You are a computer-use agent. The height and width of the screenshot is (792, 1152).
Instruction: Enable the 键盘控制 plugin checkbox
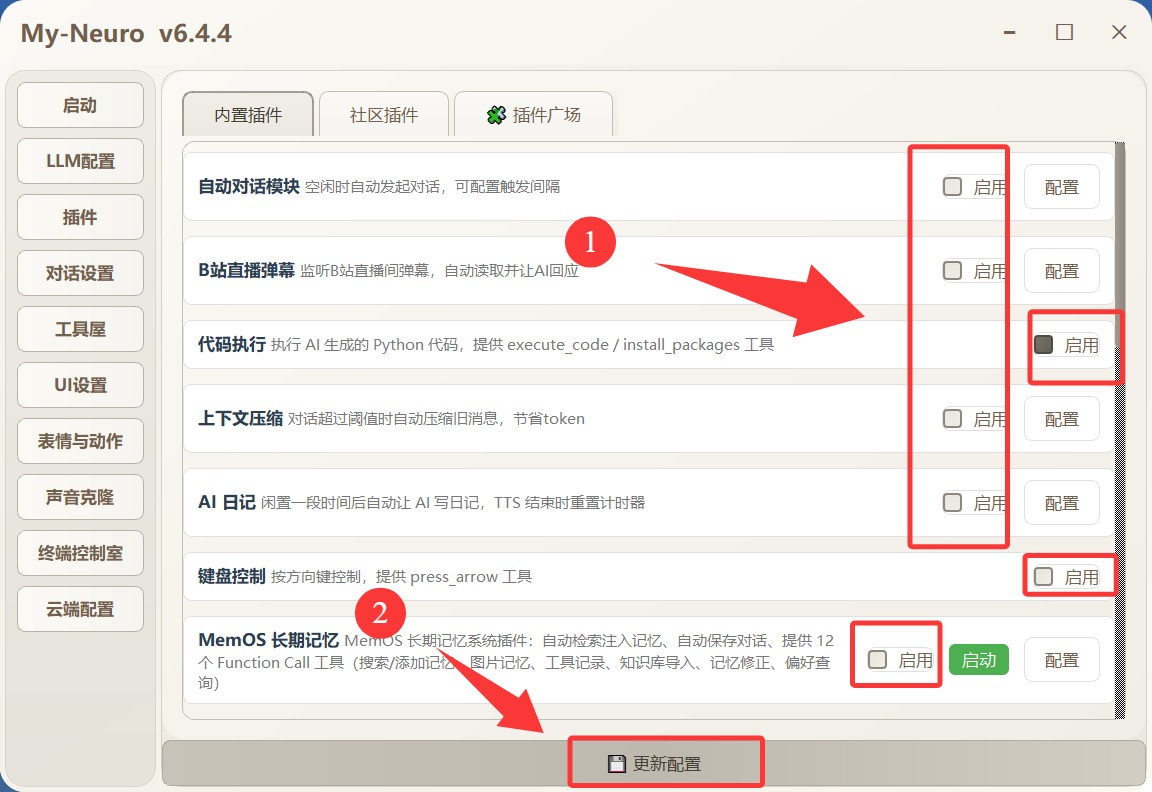pyautogui.click(x=1044, y=577)
